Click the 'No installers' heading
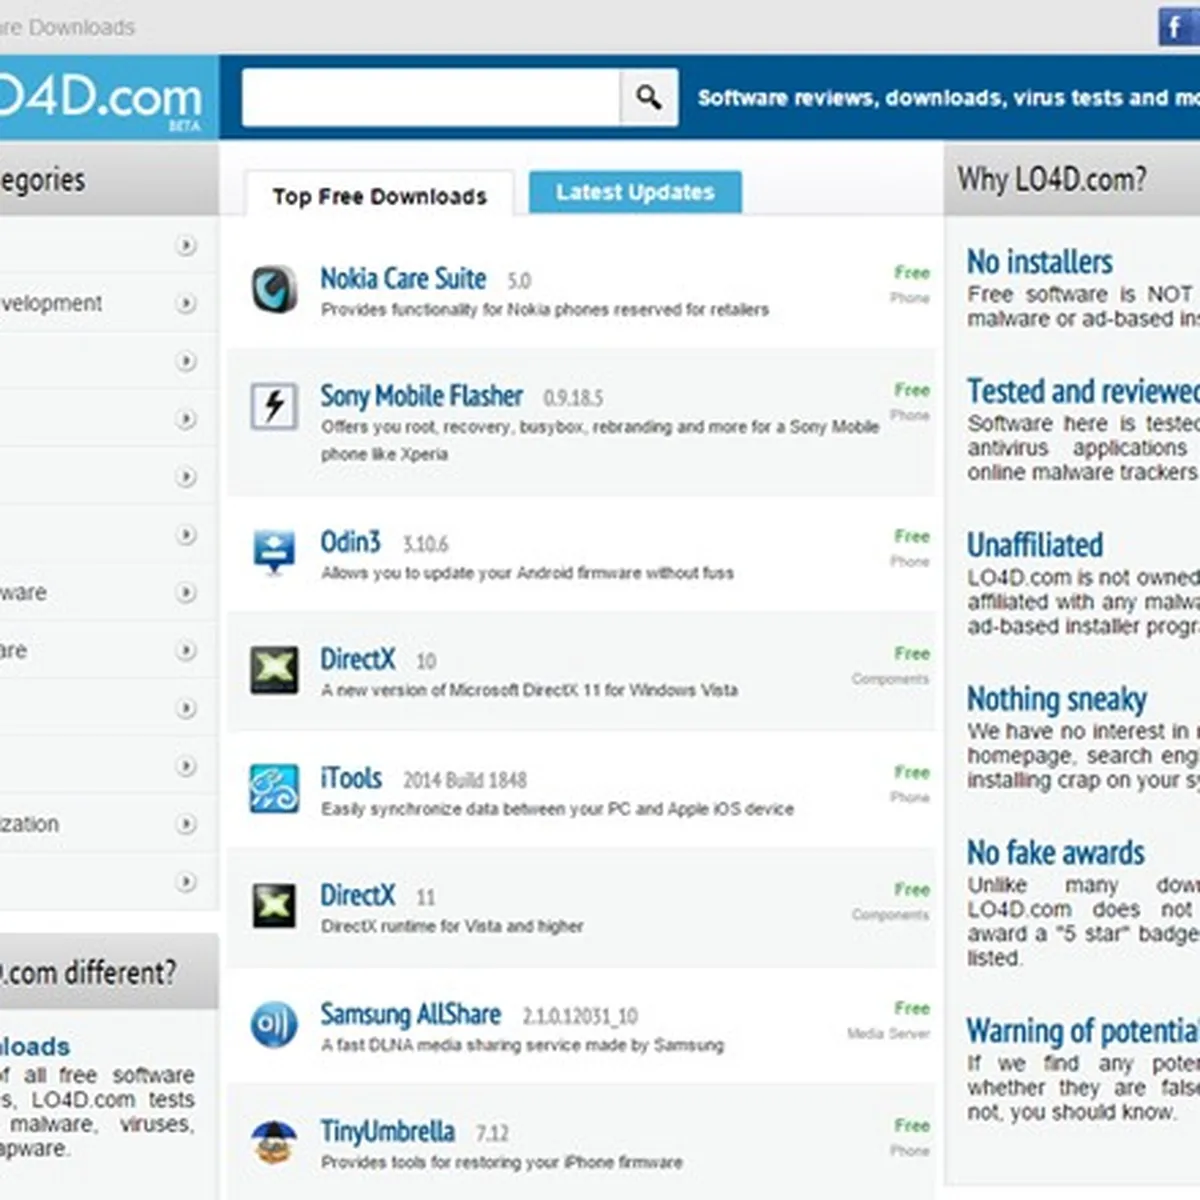 click(x=1039, y=262)
